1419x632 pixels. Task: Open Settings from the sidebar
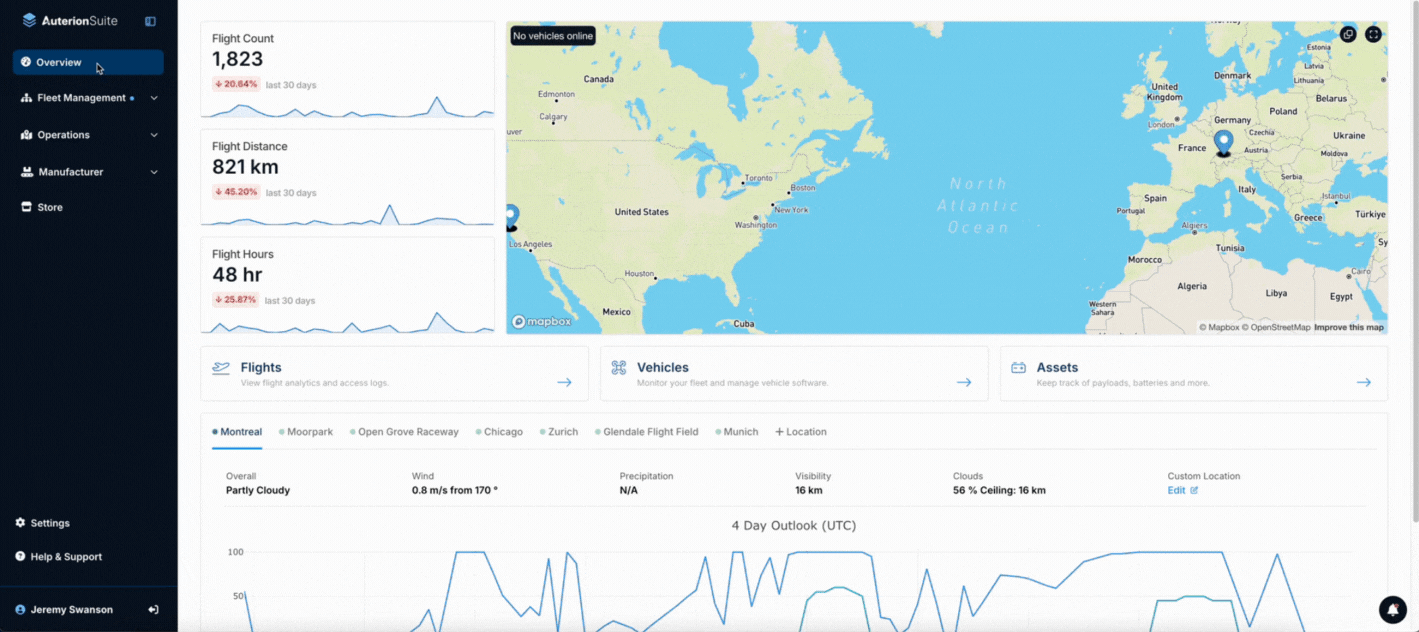click(x=50, y=523)
